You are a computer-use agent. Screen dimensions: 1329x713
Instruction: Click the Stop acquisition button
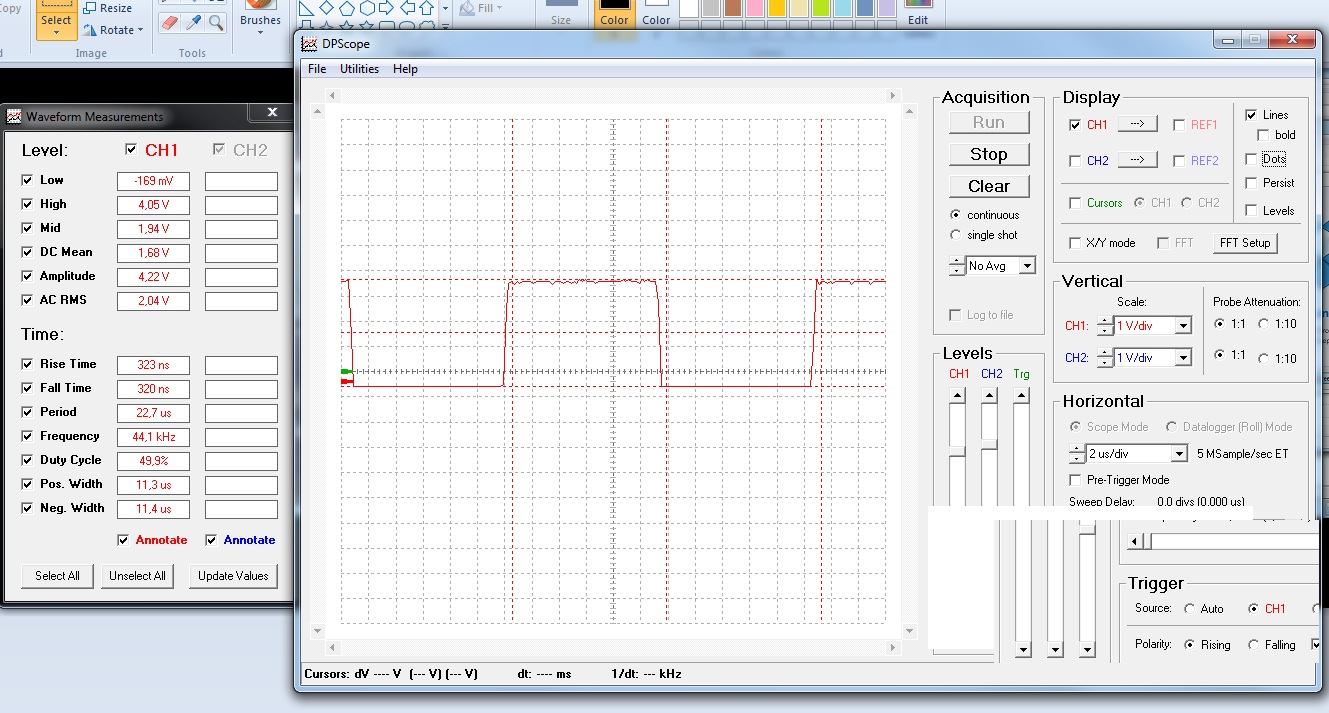click(x=989, y=154)
